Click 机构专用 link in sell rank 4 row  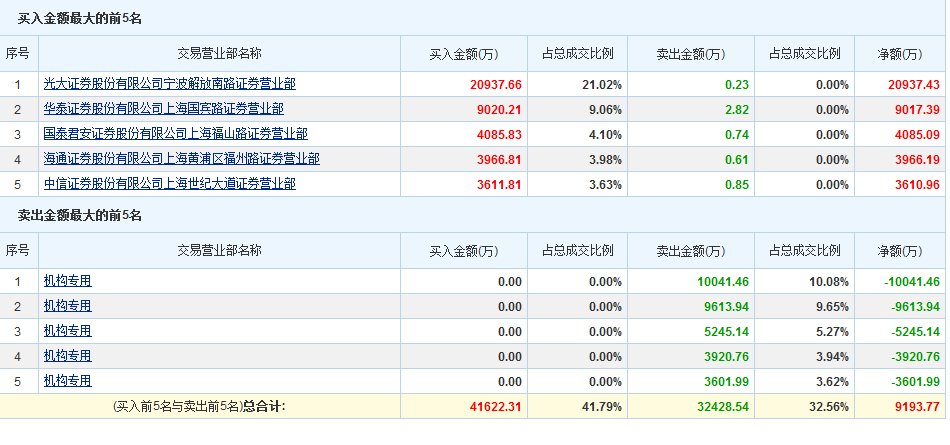[x=67, y=356]
